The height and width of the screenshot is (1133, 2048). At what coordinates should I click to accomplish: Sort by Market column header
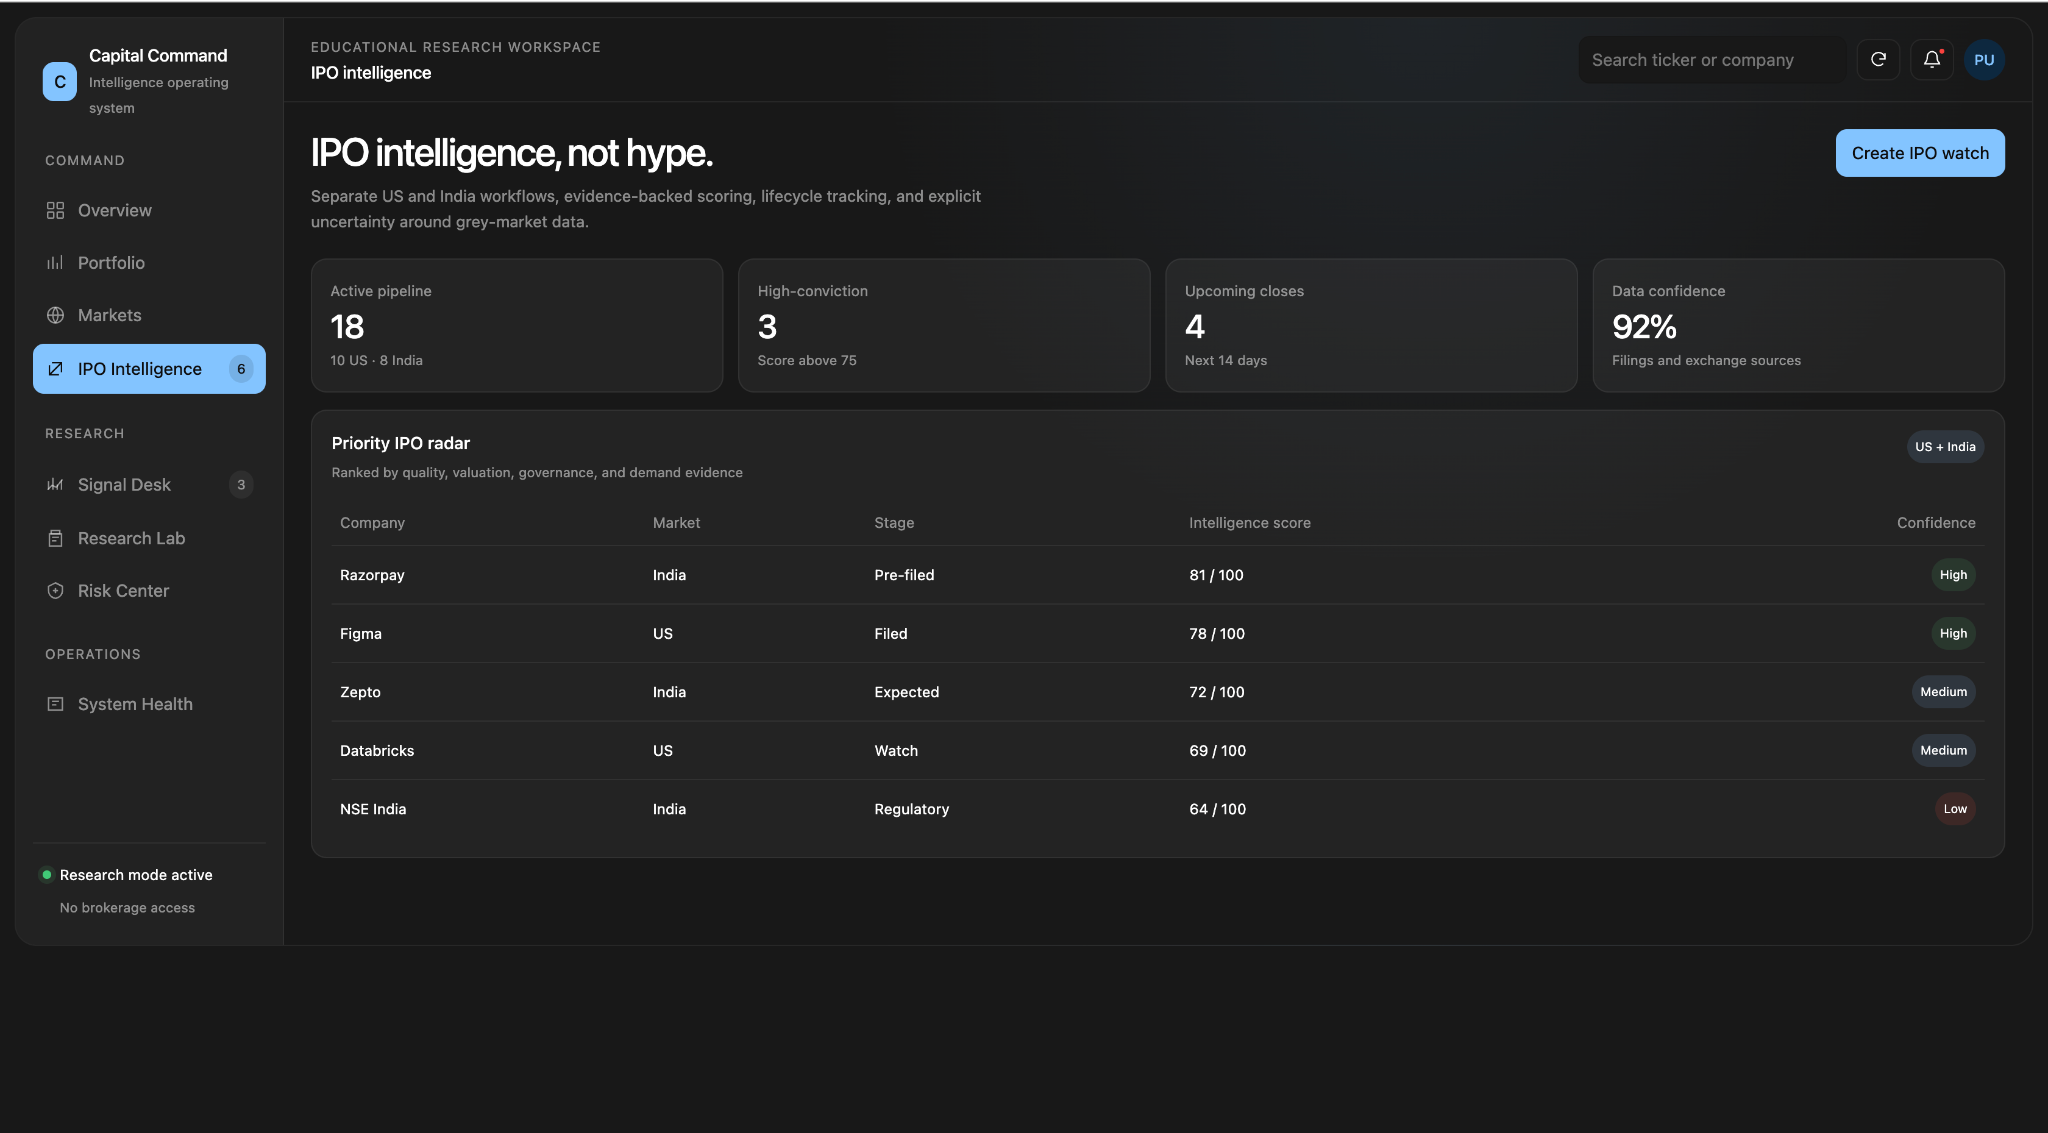[x=676, y=523]
